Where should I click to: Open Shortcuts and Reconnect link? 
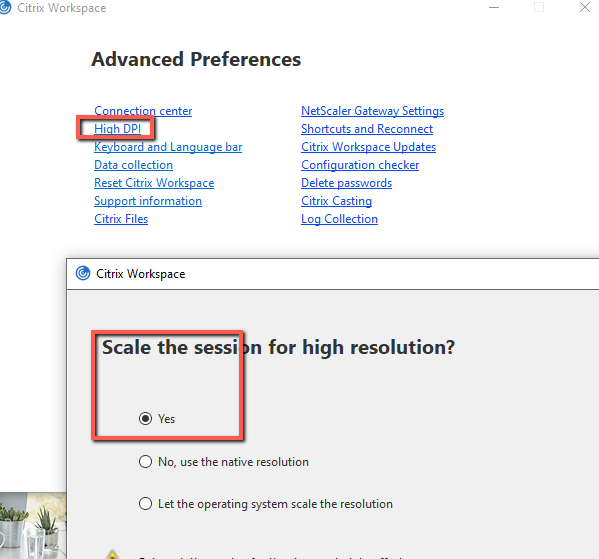[x=367, y=129]
